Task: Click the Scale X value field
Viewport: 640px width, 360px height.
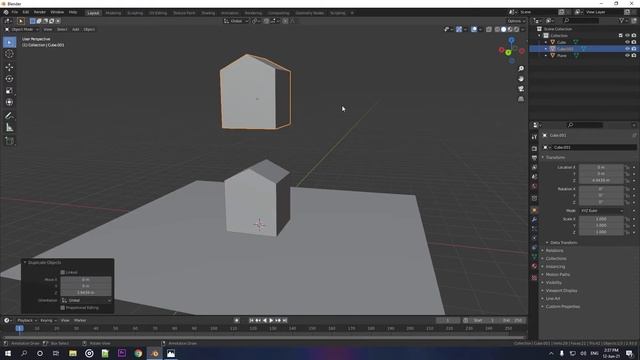Action: 602,219
